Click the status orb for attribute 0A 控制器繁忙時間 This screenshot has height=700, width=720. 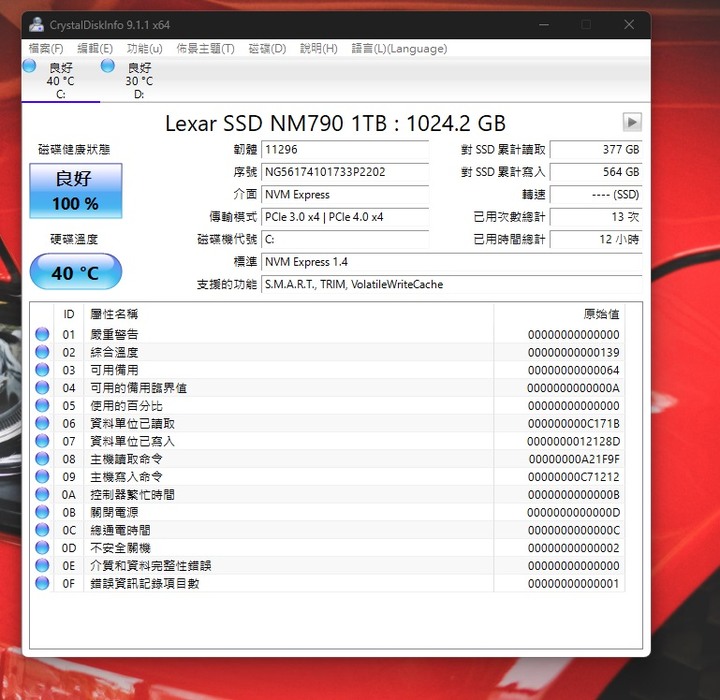[42, 494]
